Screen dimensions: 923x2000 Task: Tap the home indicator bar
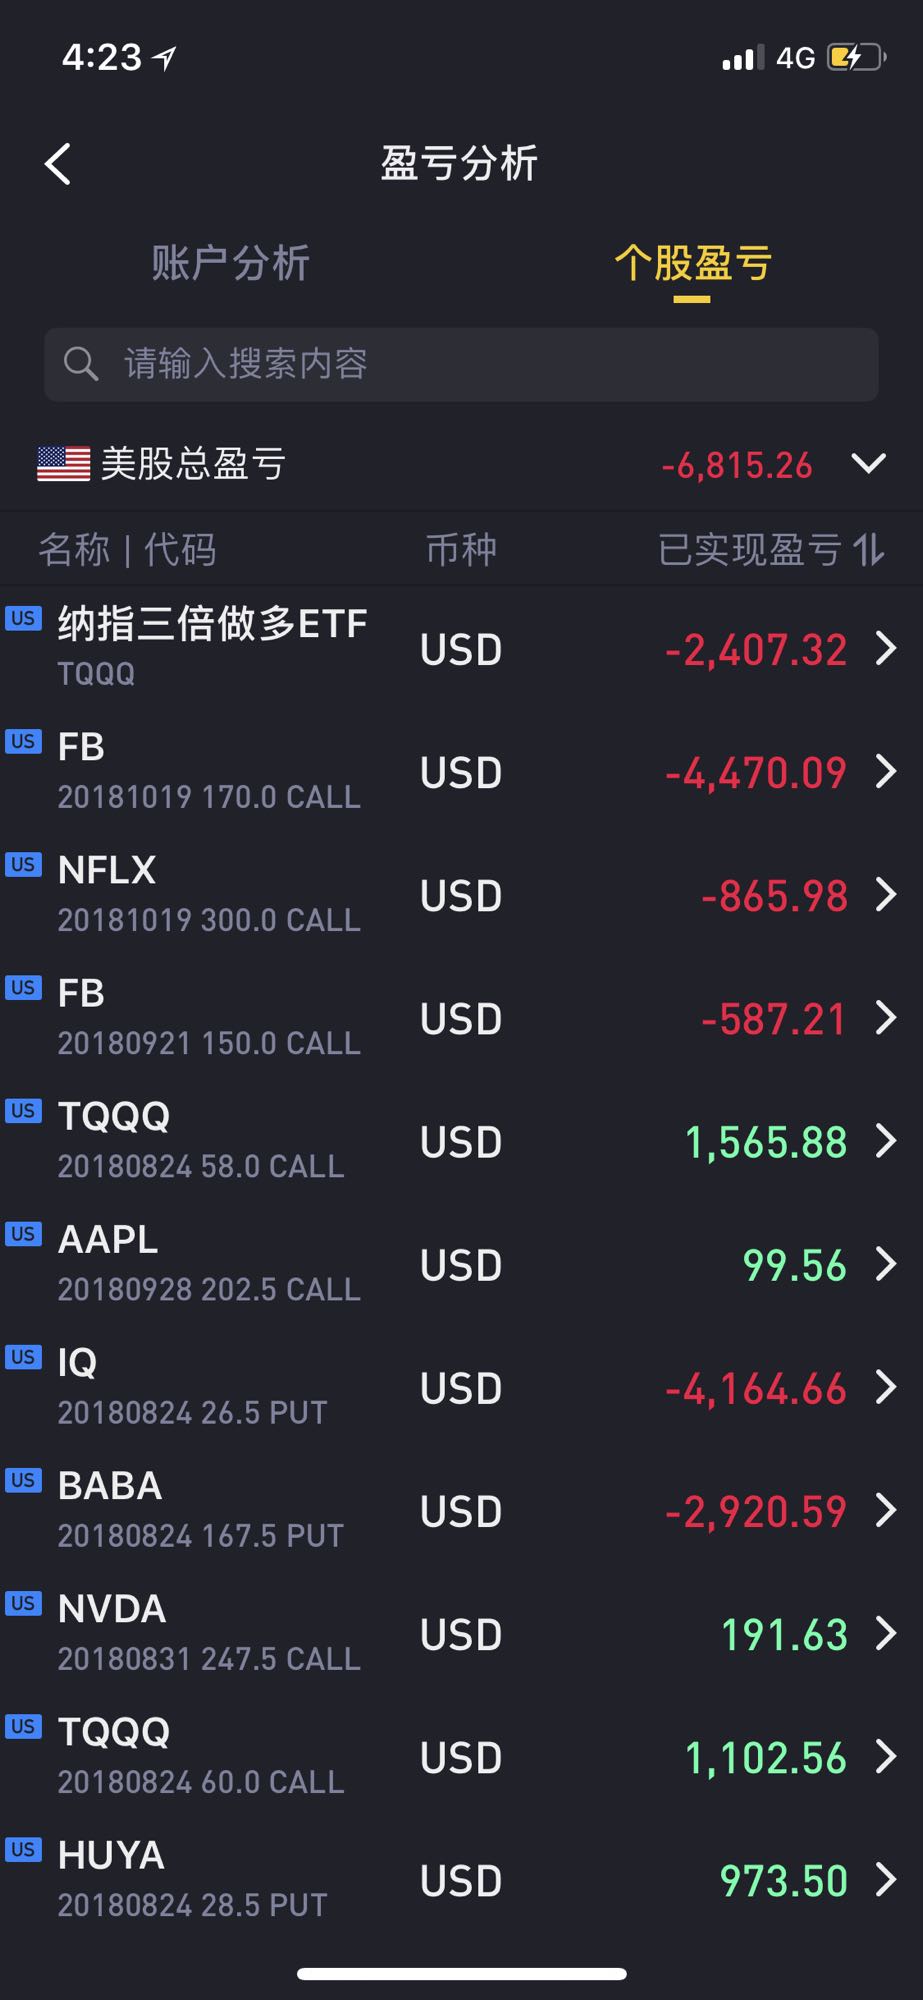tap(462, 1974)
